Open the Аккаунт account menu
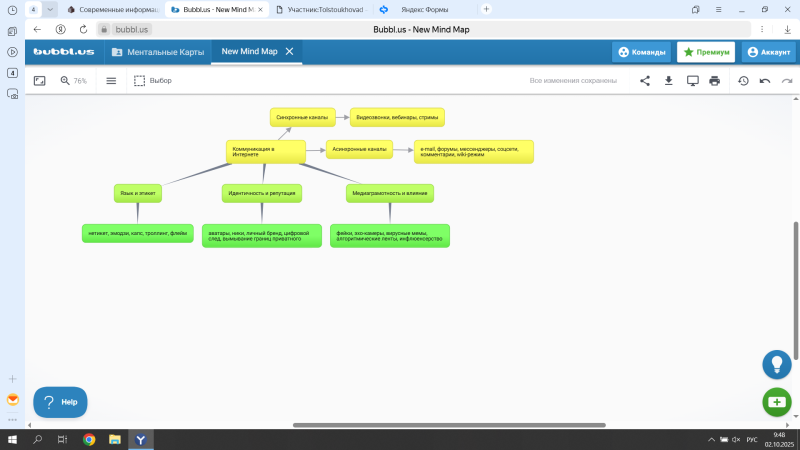 pos(768,52)
